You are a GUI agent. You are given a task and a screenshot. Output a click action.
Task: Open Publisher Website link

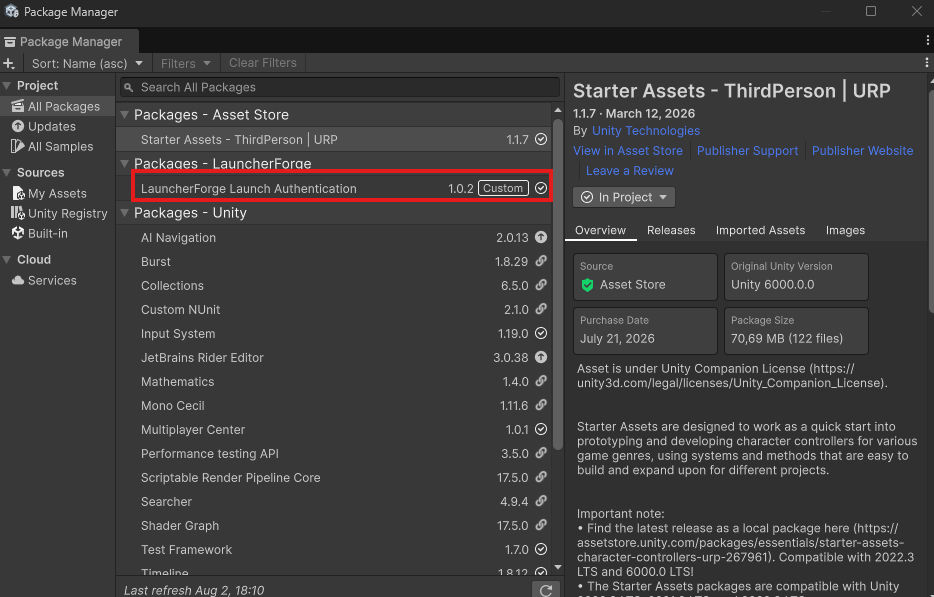pyautogui.click(x=863, y=151)
